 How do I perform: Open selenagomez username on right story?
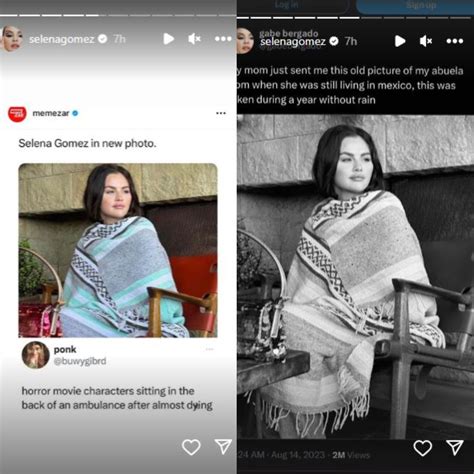click(x=293, y=42)
